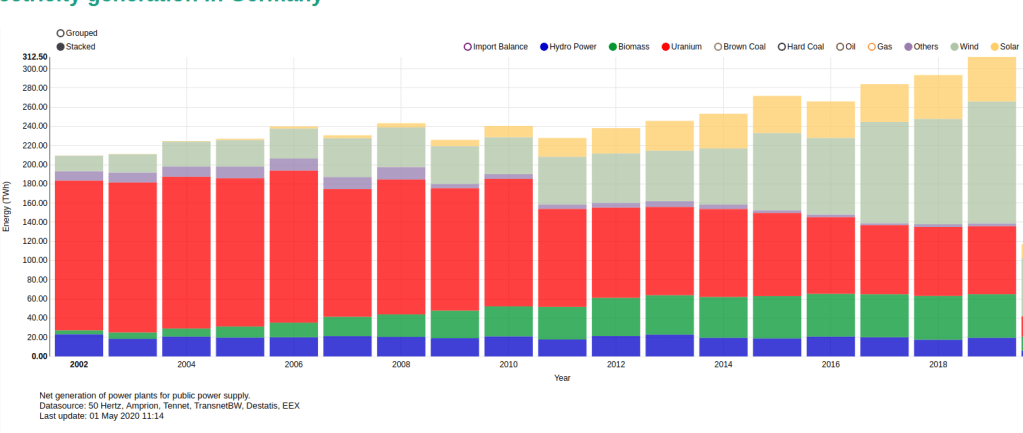Toggle the Others legend entry
1023x433 pixels.
click(x=908, y=47)
